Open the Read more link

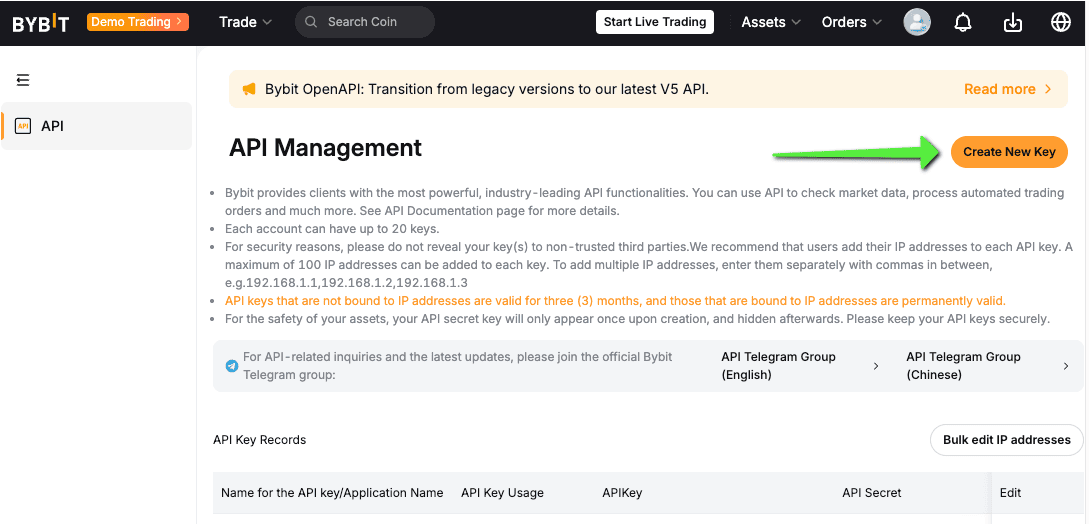click(1008, 89)
